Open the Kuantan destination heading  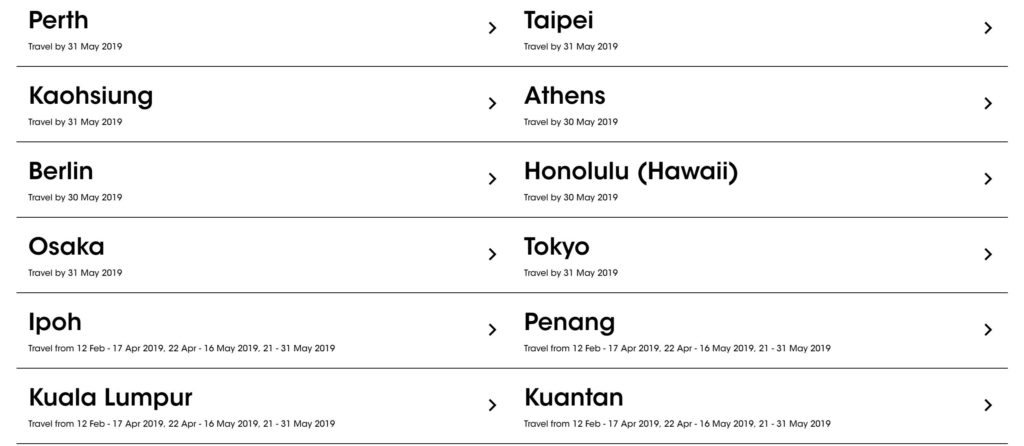pos(573,397)
